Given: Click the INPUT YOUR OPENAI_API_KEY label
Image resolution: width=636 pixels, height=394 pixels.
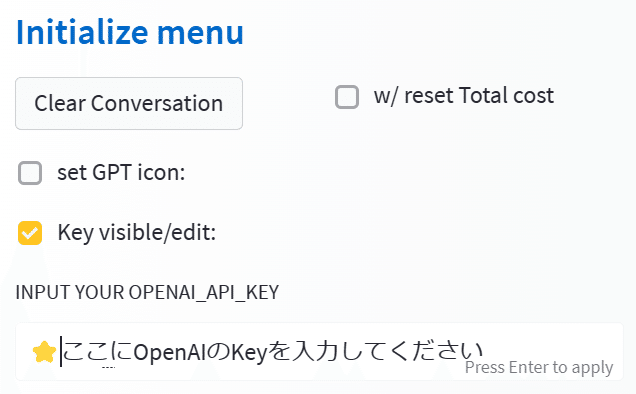Looking at the screenshot, I should (147, 293).
